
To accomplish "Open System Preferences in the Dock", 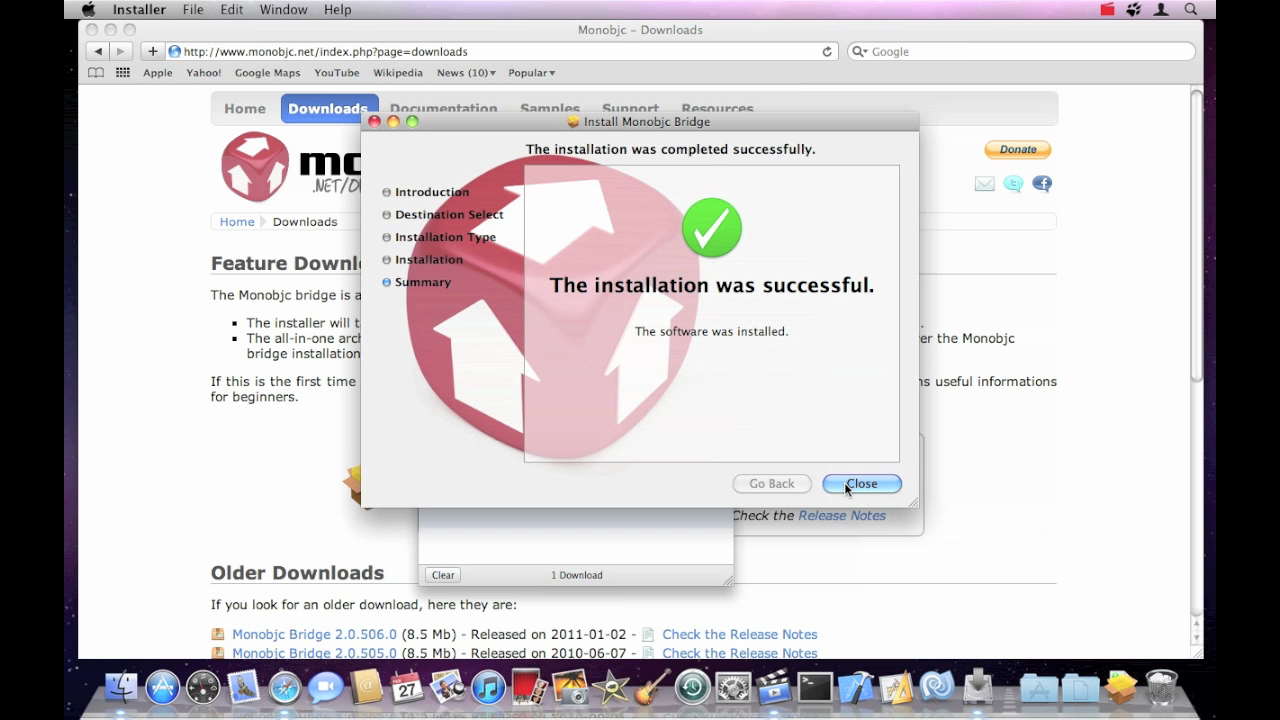I will click(733, 688).
